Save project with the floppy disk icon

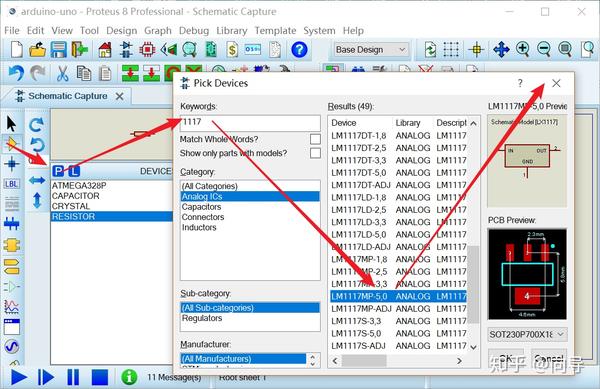(59, 50)
